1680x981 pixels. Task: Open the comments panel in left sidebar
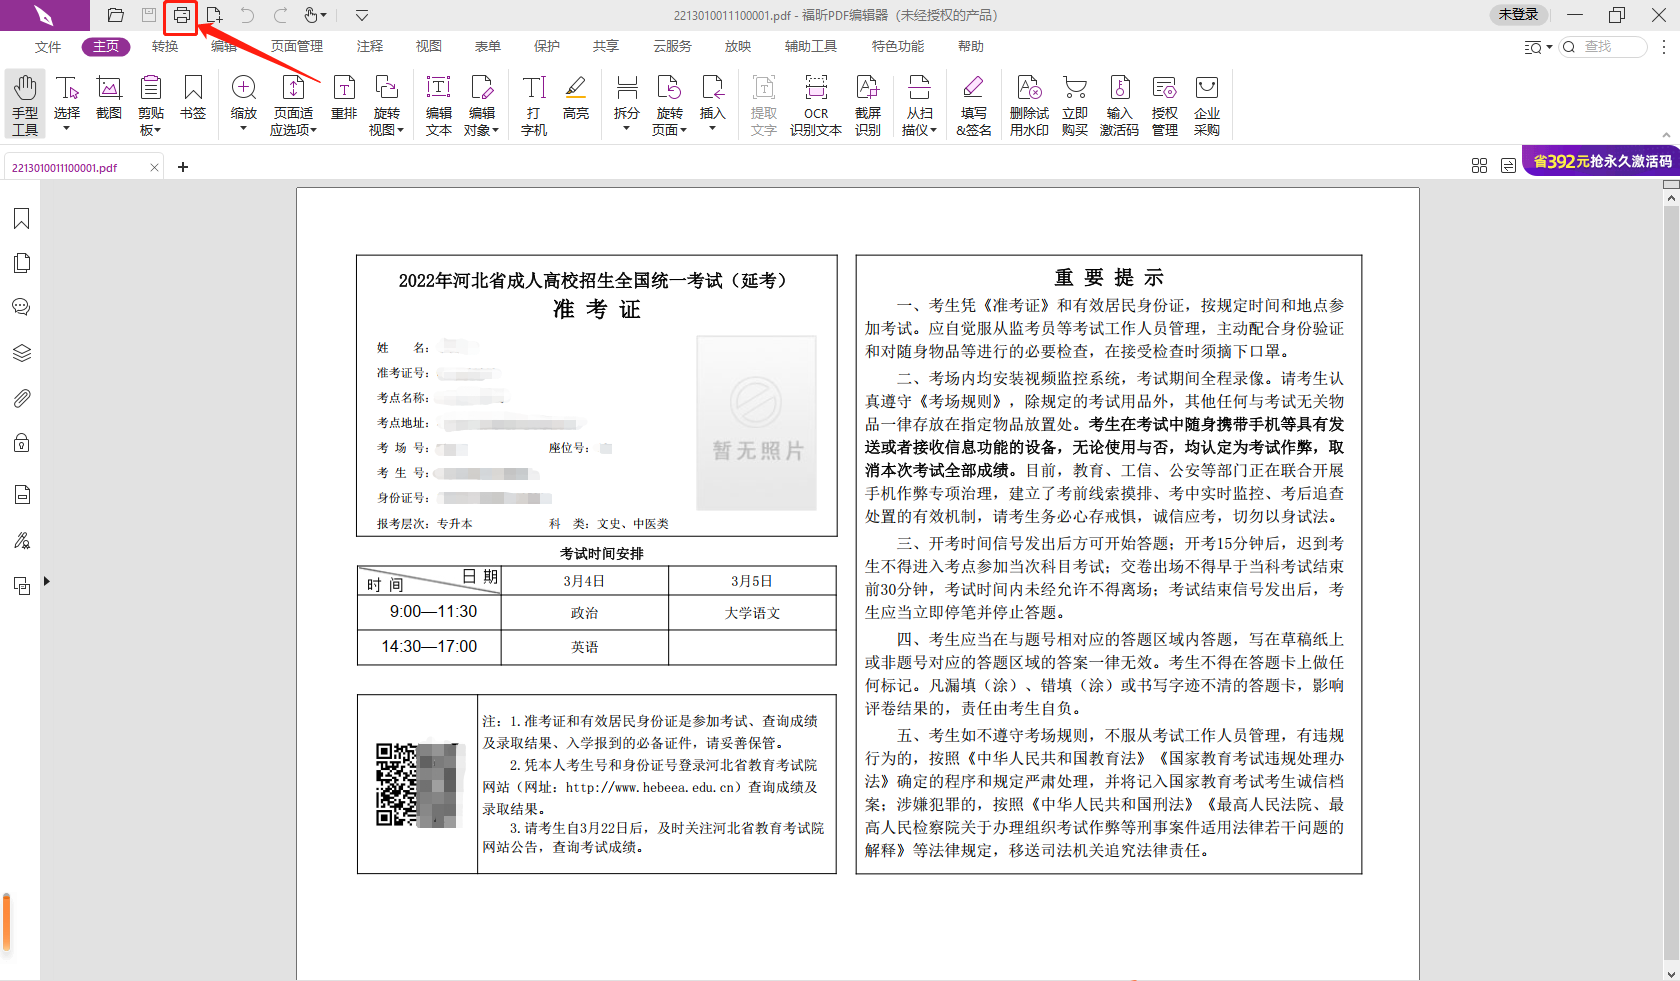[21, 307]
